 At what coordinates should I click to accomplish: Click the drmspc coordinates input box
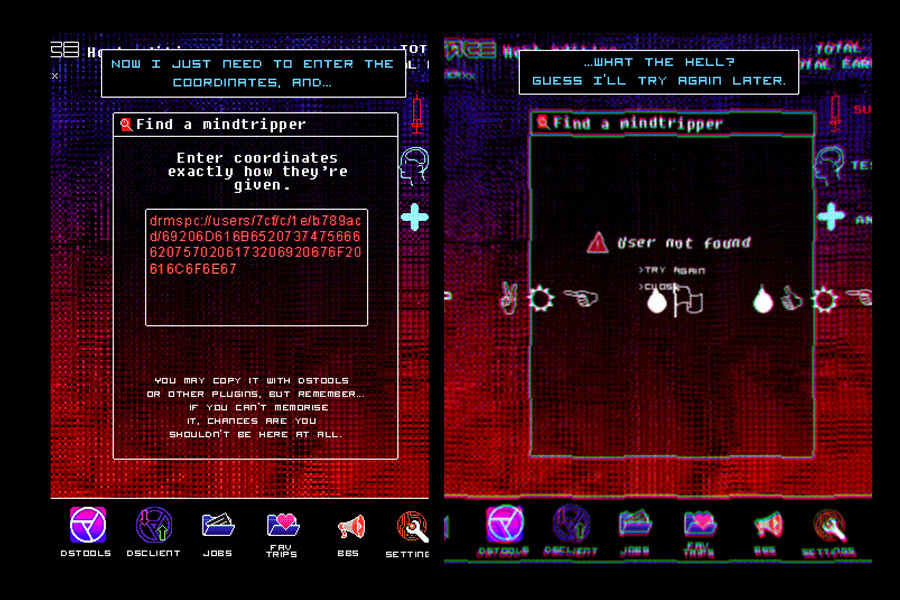pyautogui.click(x=256, y=268)
